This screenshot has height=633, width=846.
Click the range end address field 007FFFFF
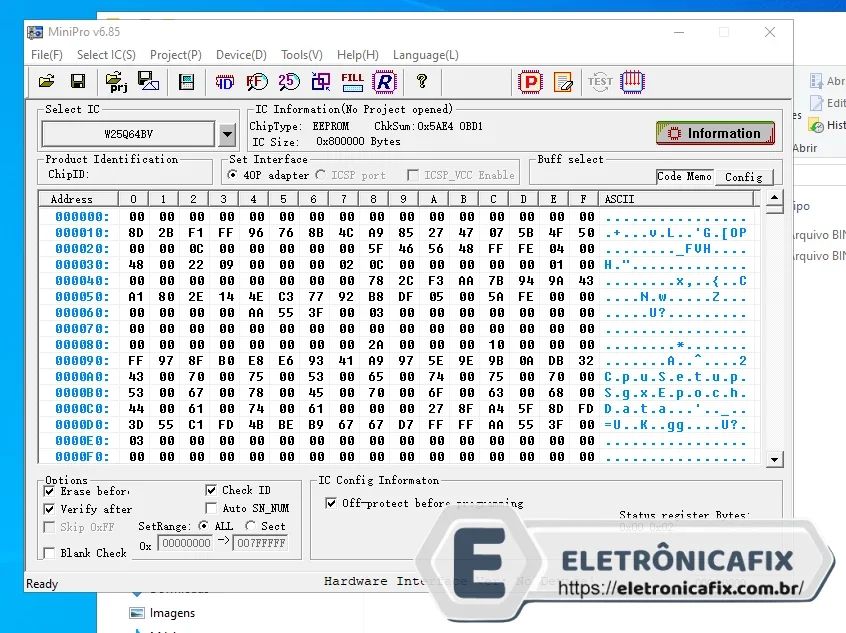click(x=261, y=543)
